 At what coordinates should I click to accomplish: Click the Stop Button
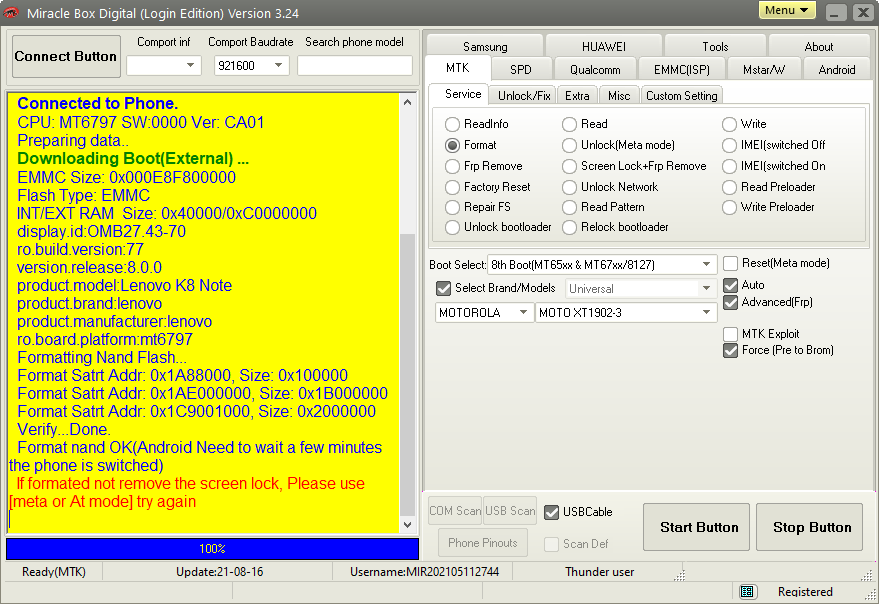(809, 527)
